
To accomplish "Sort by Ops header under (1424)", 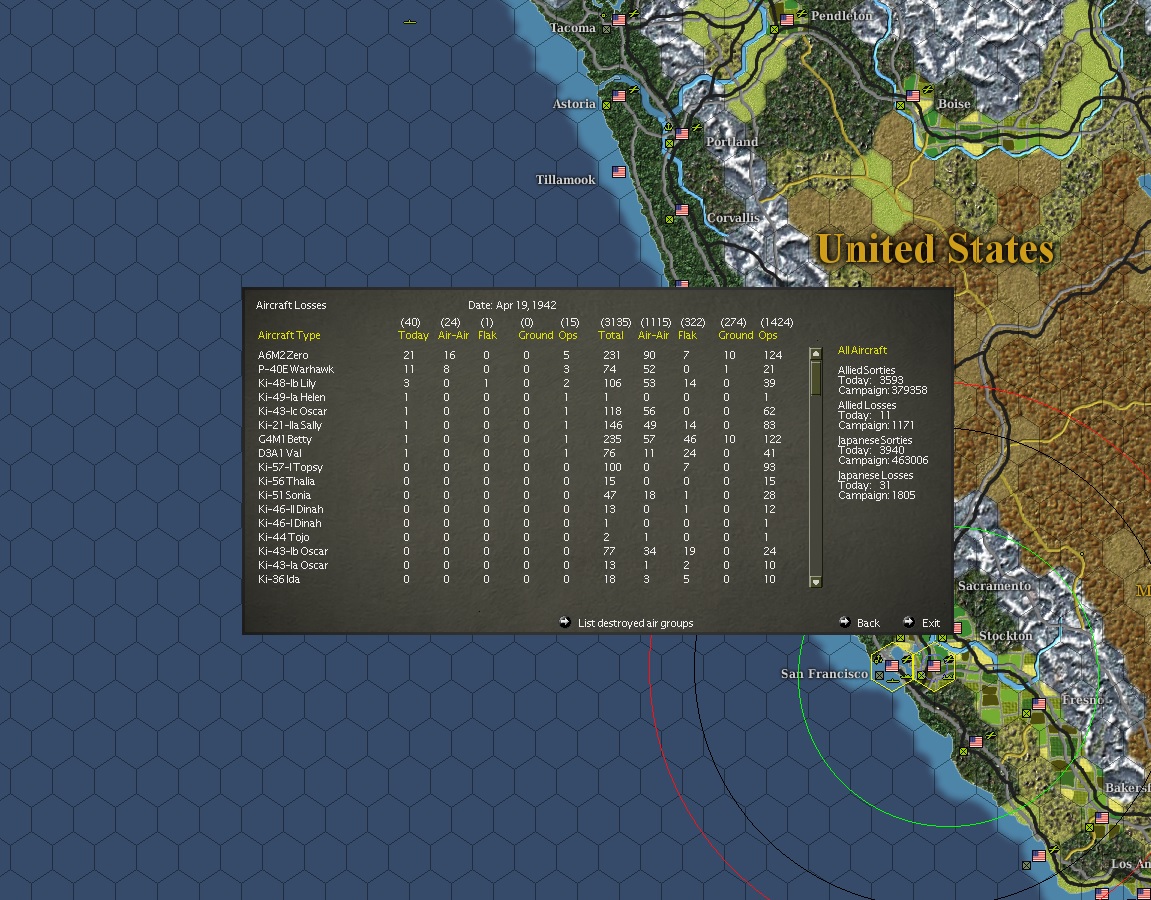I will pyautogui.click(x=768, y=335).
